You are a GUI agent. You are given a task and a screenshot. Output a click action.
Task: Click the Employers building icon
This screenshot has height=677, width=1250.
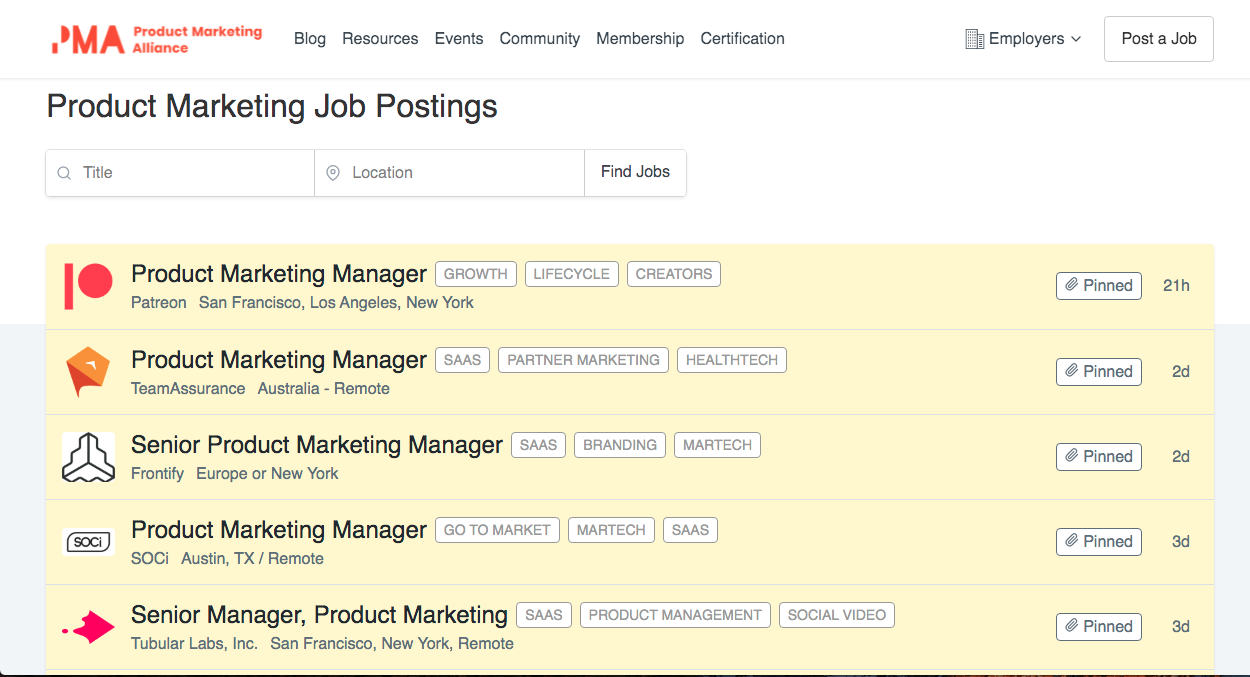[x=974, y=39]
